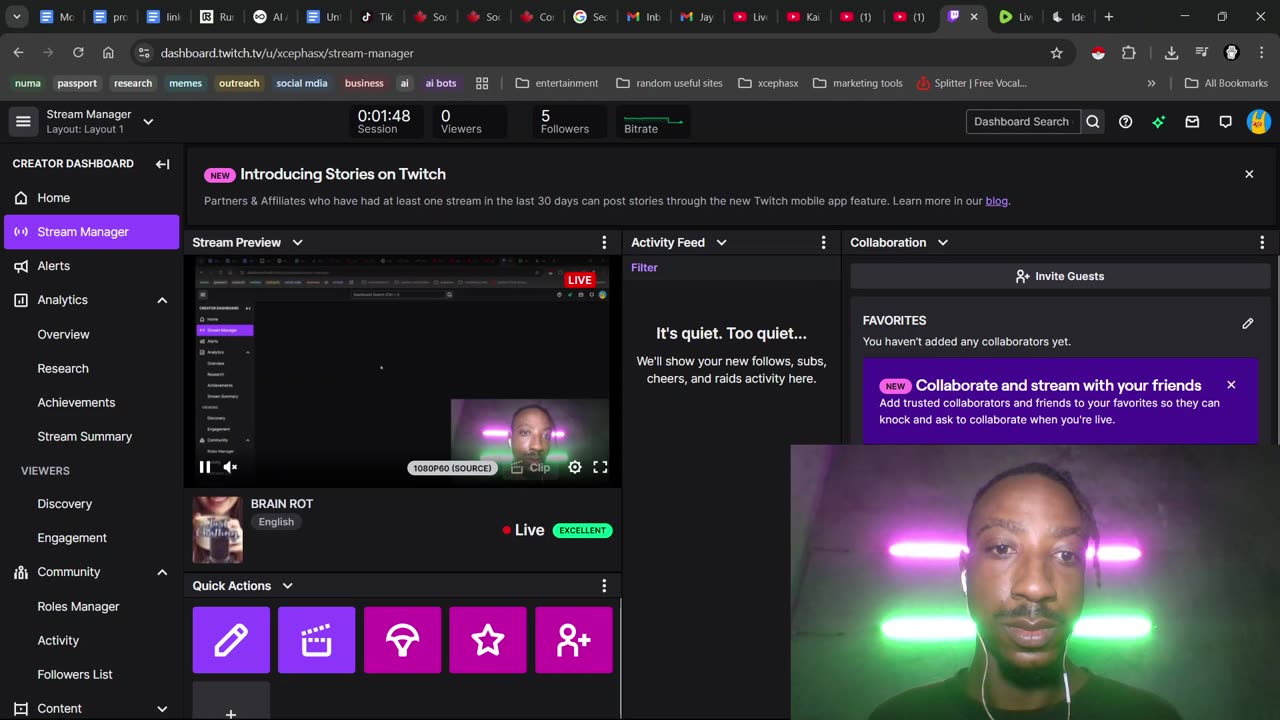The height and width of the screenshot is (720, 1280).
Task: Open Activity Feed panel options menu
Action: tap(824, 243)
